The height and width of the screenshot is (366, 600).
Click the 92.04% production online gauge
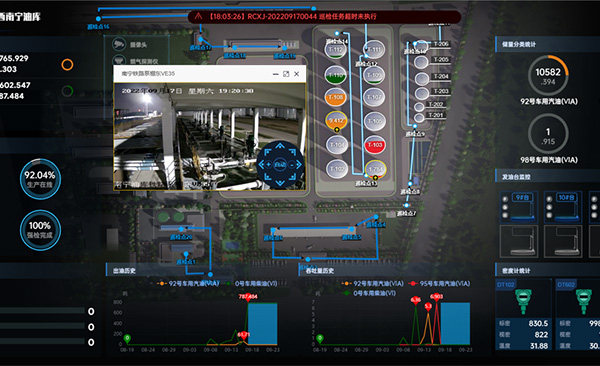[40, 179]
